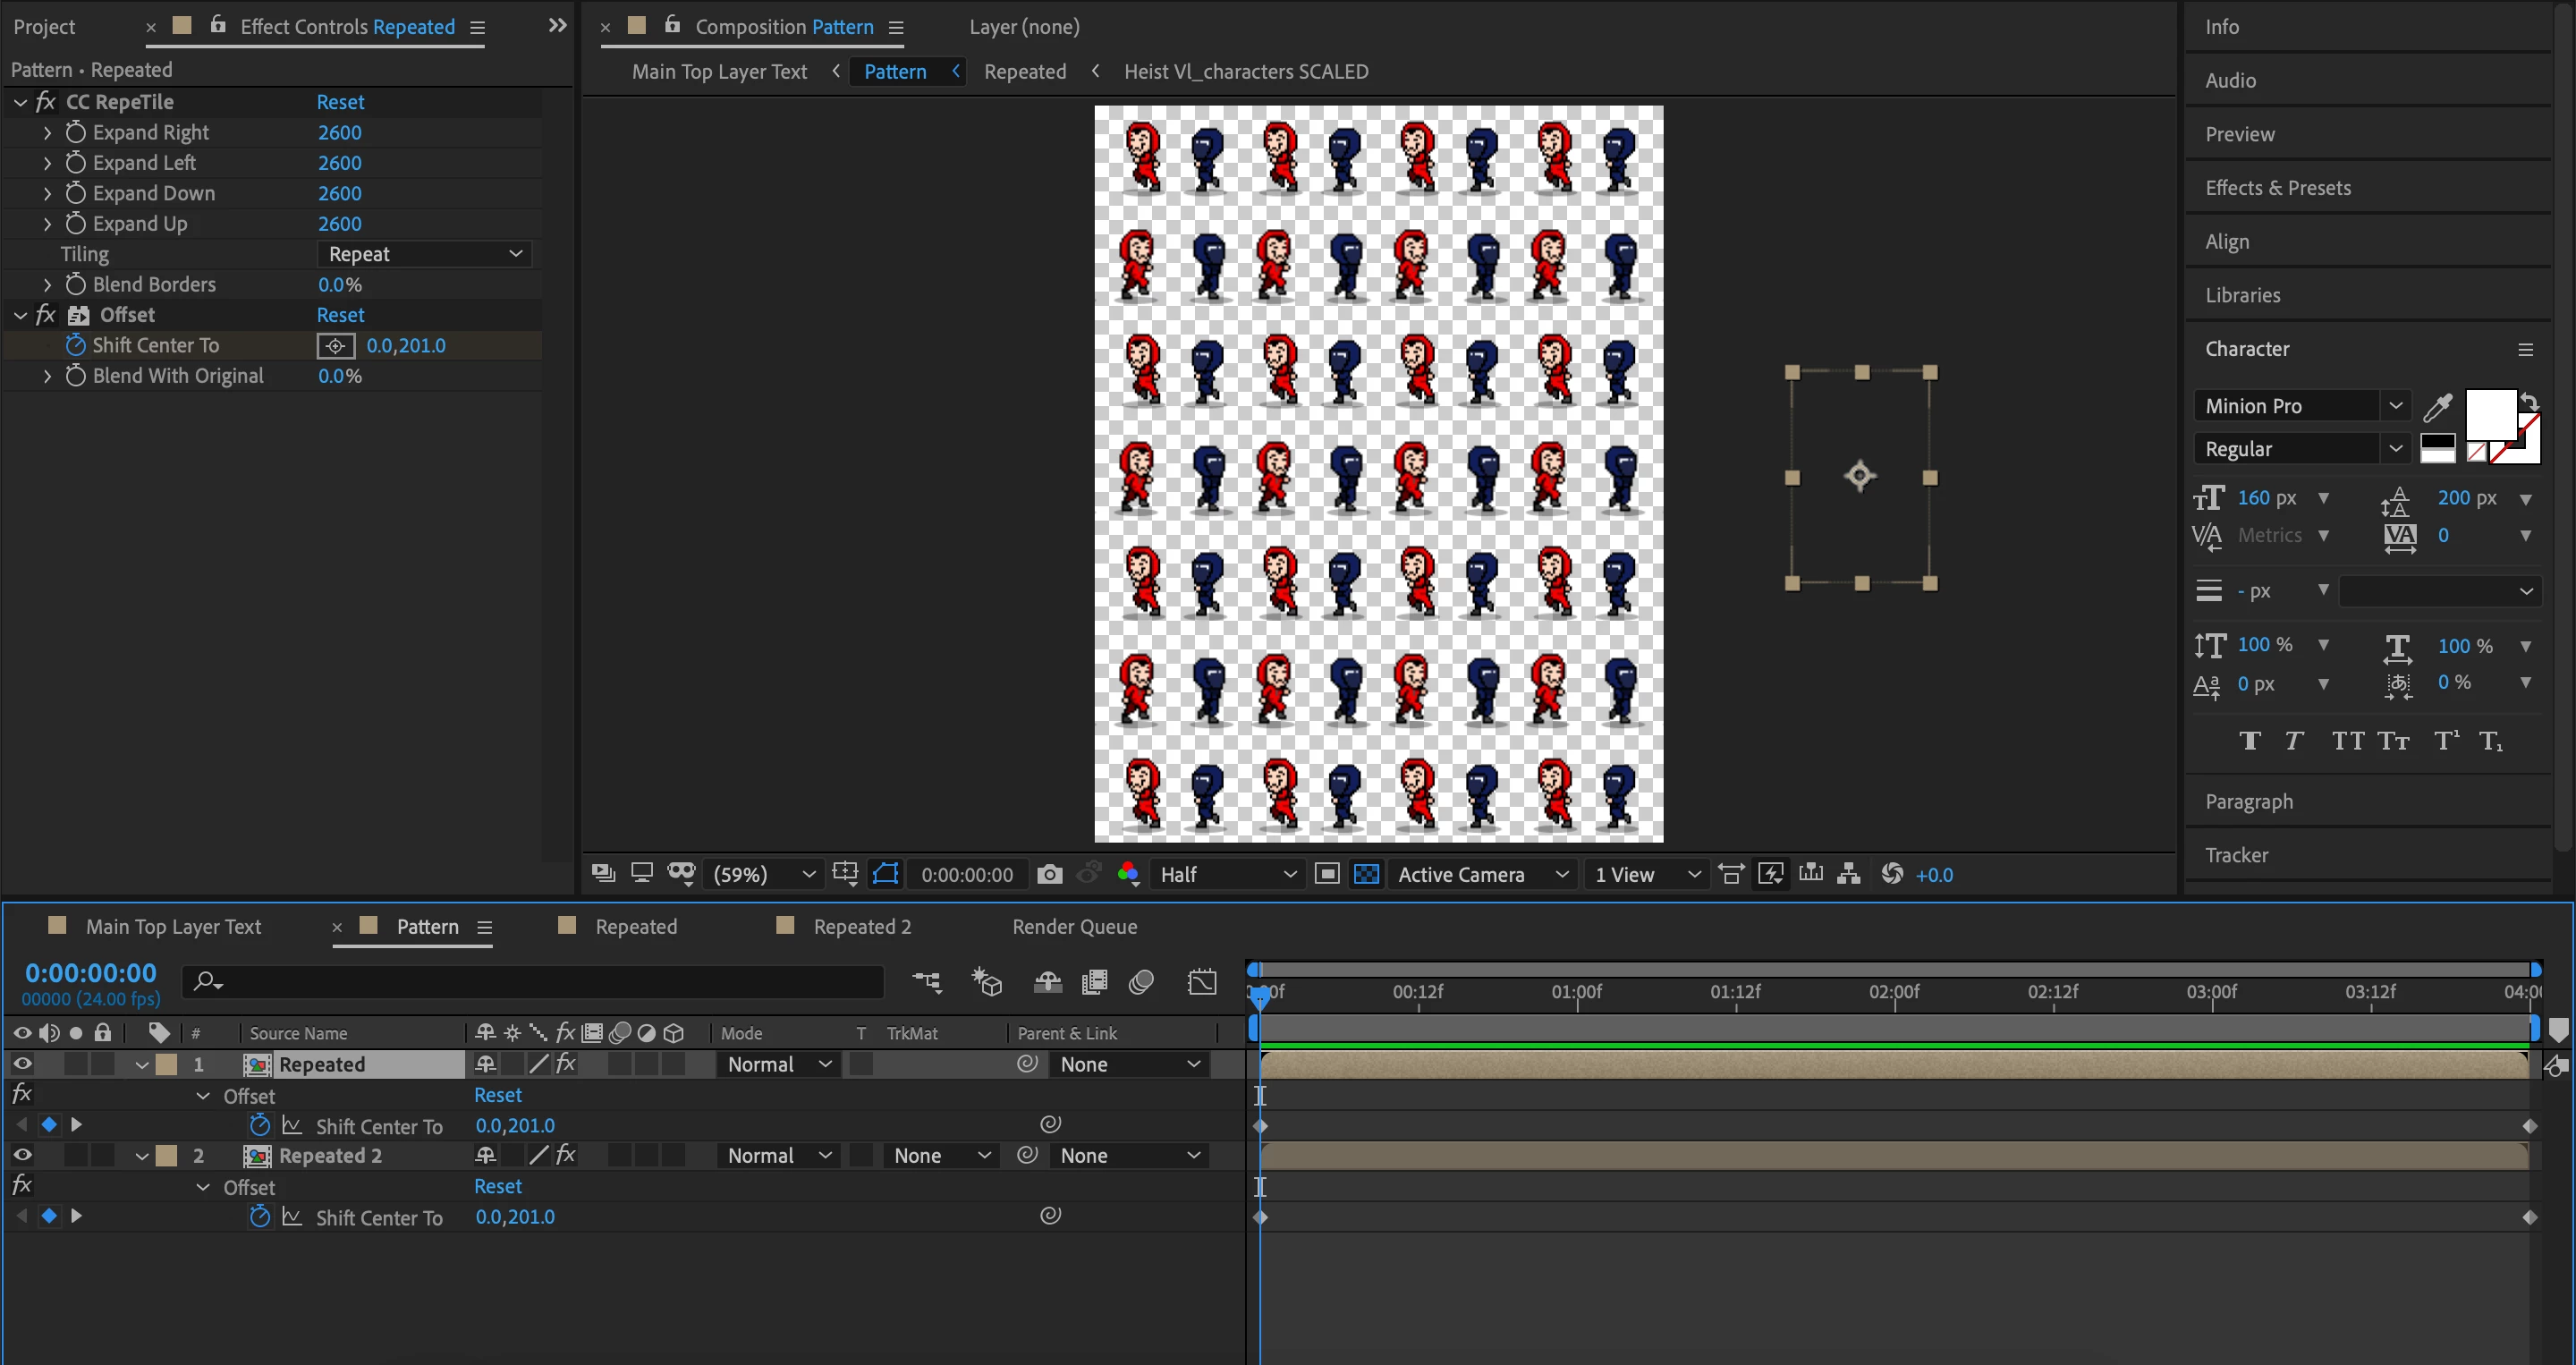Switch to the Repeated 2 timeline tab

[x=861, y=927]
